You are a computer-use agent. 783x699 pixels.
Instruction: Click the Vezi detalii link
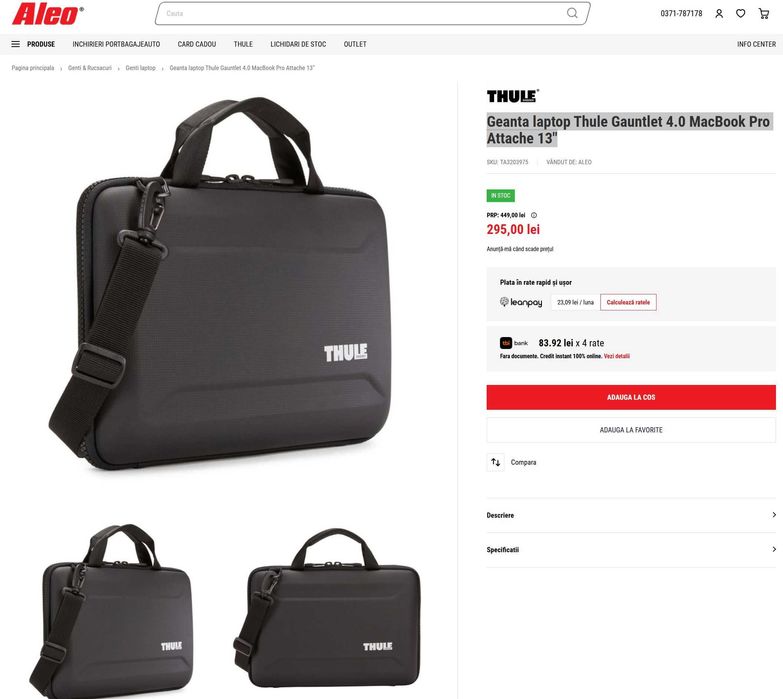tap(617, 356)
